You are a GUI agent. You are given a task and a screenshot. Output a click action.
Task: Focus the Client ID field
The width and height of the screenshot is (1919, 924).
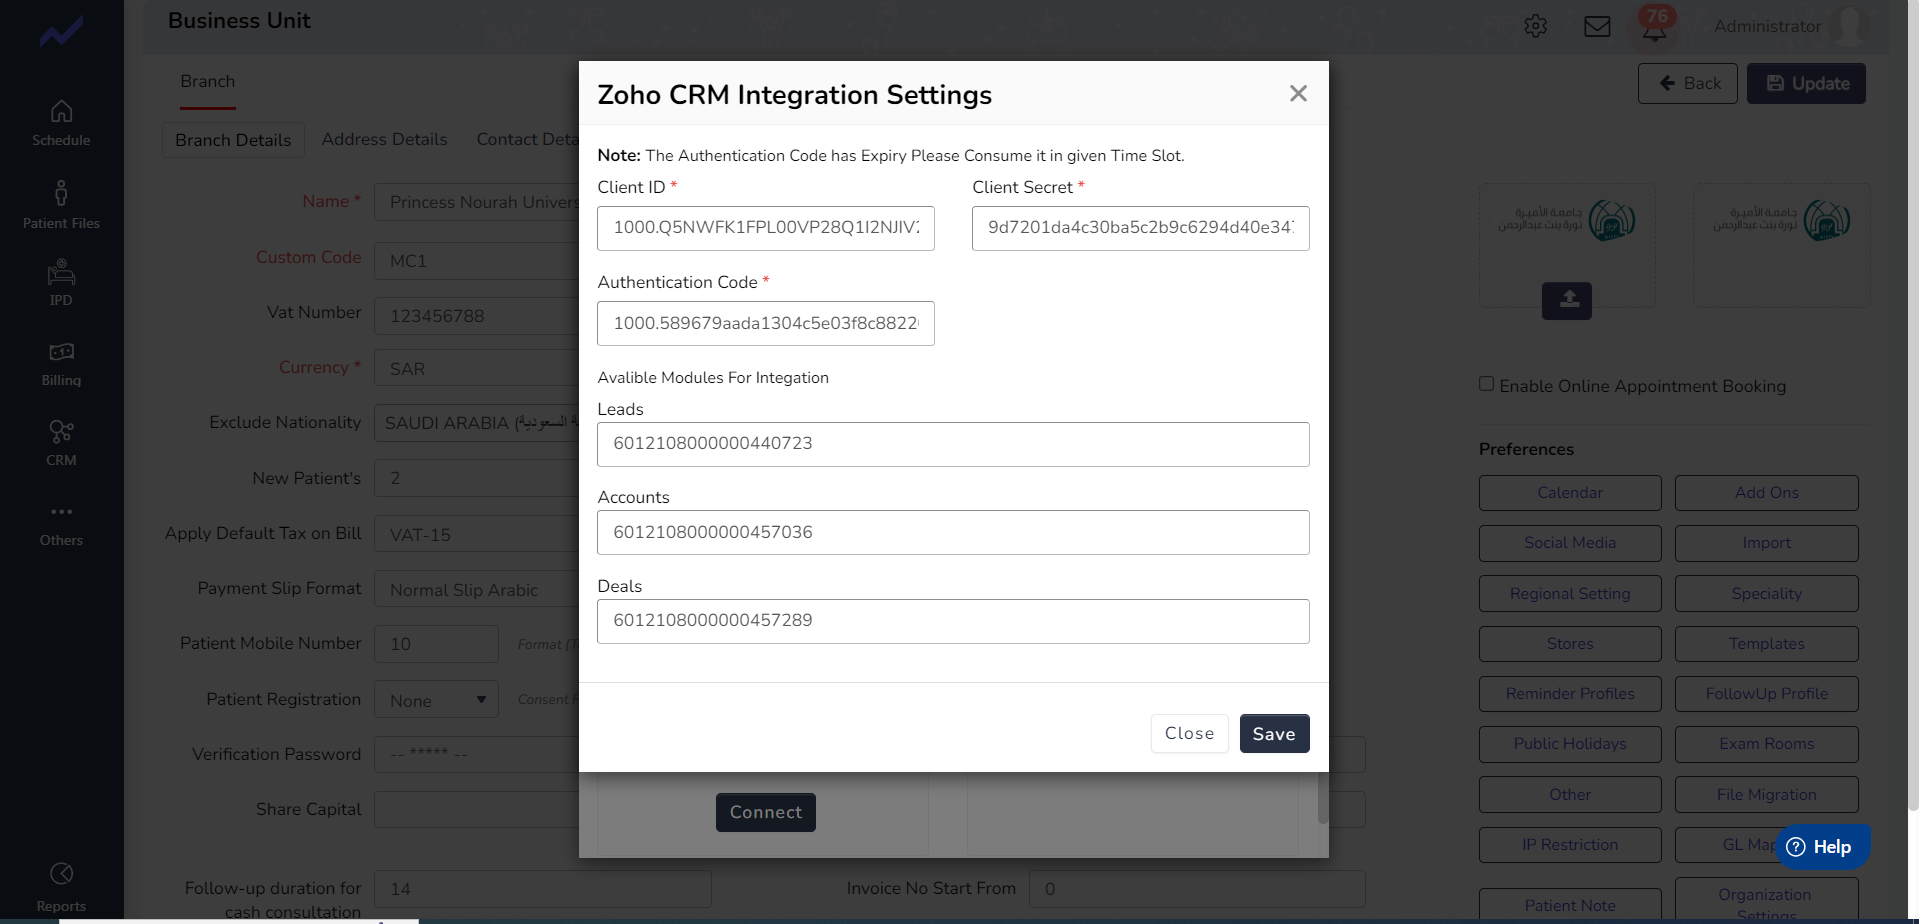[x=765, y=228]
